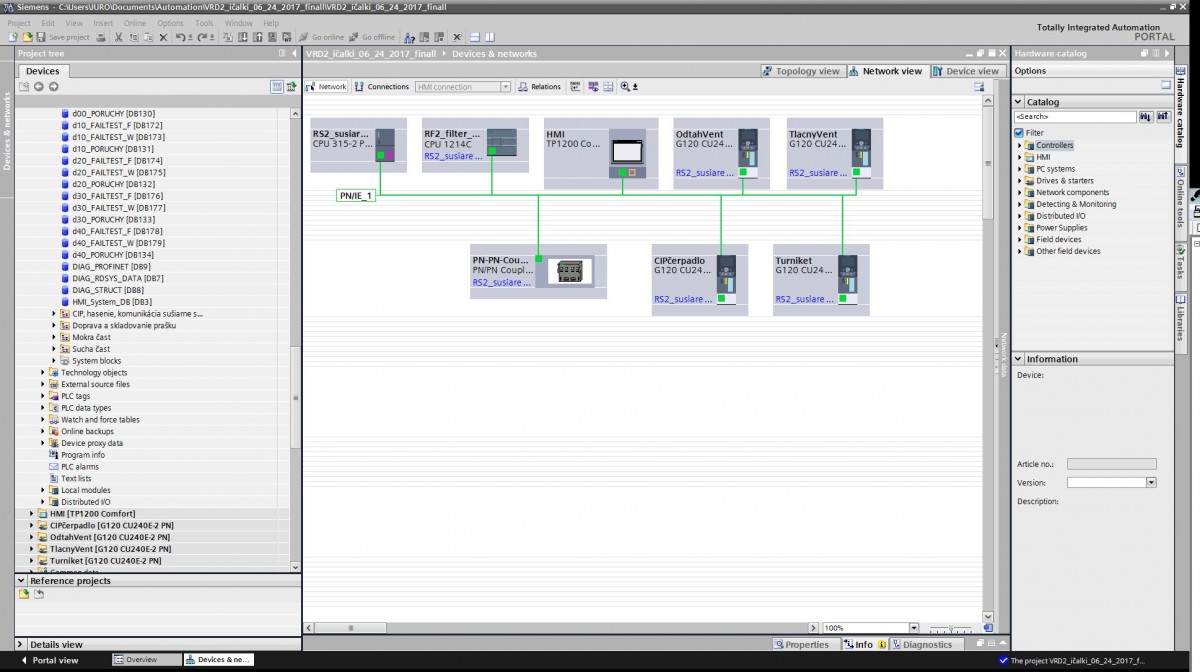1200x672 pixels.
Task: Toggle the Connections mode button
Action: tap(382, 87)
